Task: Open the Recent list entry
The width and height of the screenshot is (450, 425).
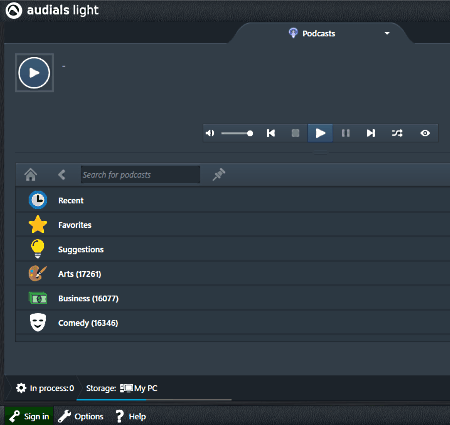Action: click(x=233, y=200)
